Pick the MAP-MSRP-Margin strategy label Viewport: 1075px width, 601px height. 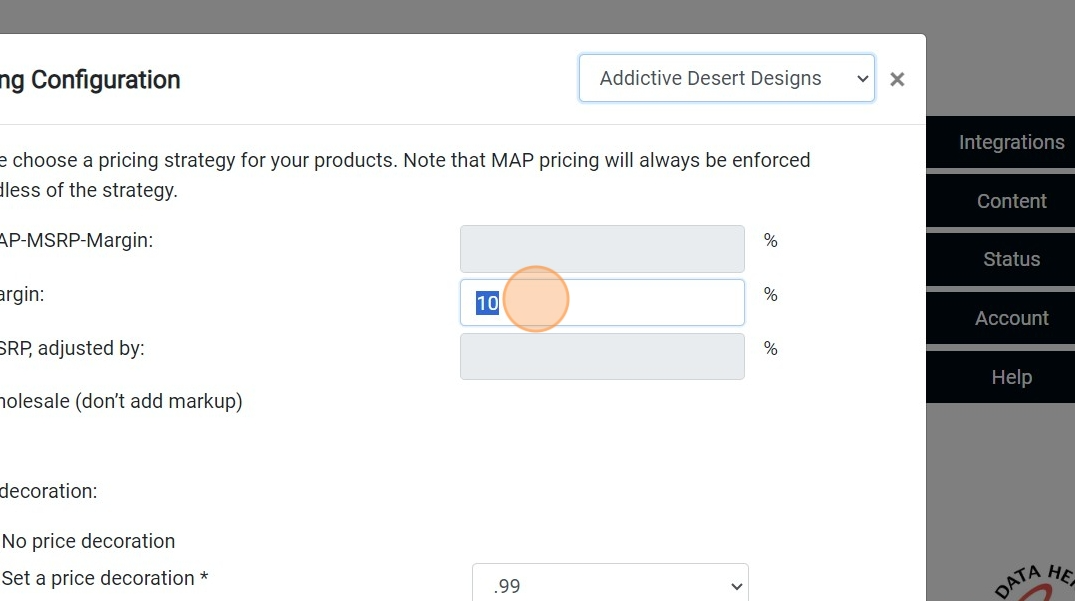[75, 240]
